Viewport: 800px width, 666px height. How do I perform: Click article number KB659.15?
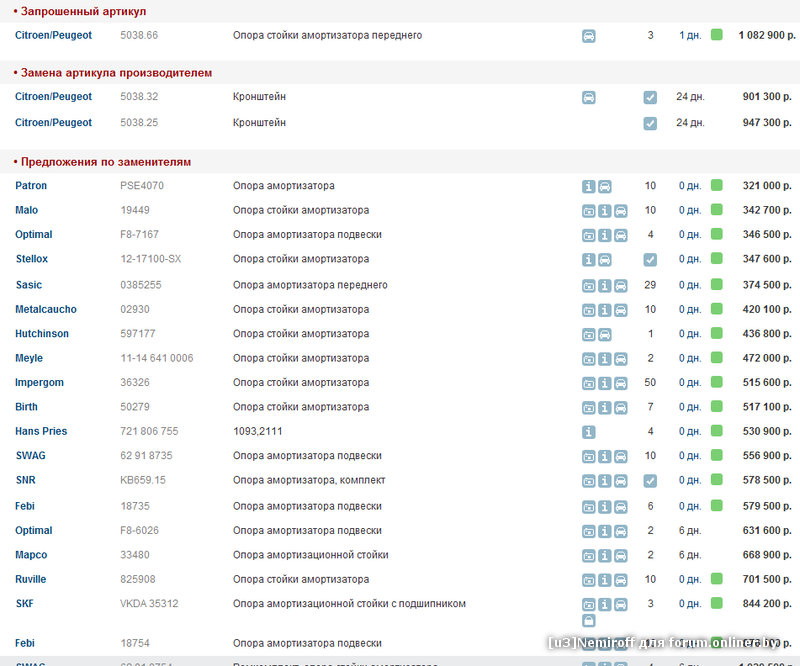pyautogui.click(x=143, y=481)
